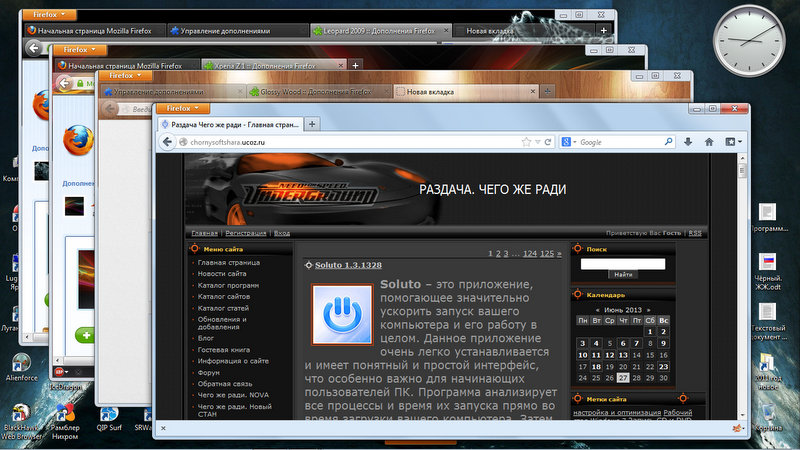
Task: Click 'настройка и оптимизация' tag link
Action: [617, 412]
